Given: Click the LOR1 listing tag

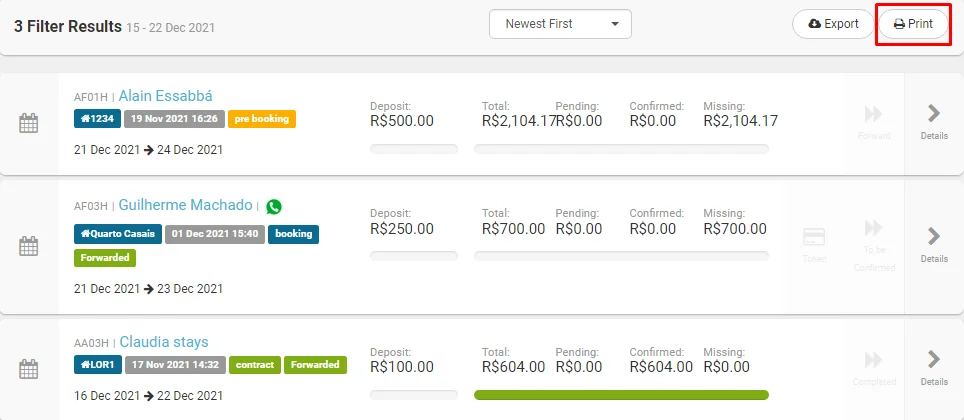Looking at the screenshot, I should (97, 365).
